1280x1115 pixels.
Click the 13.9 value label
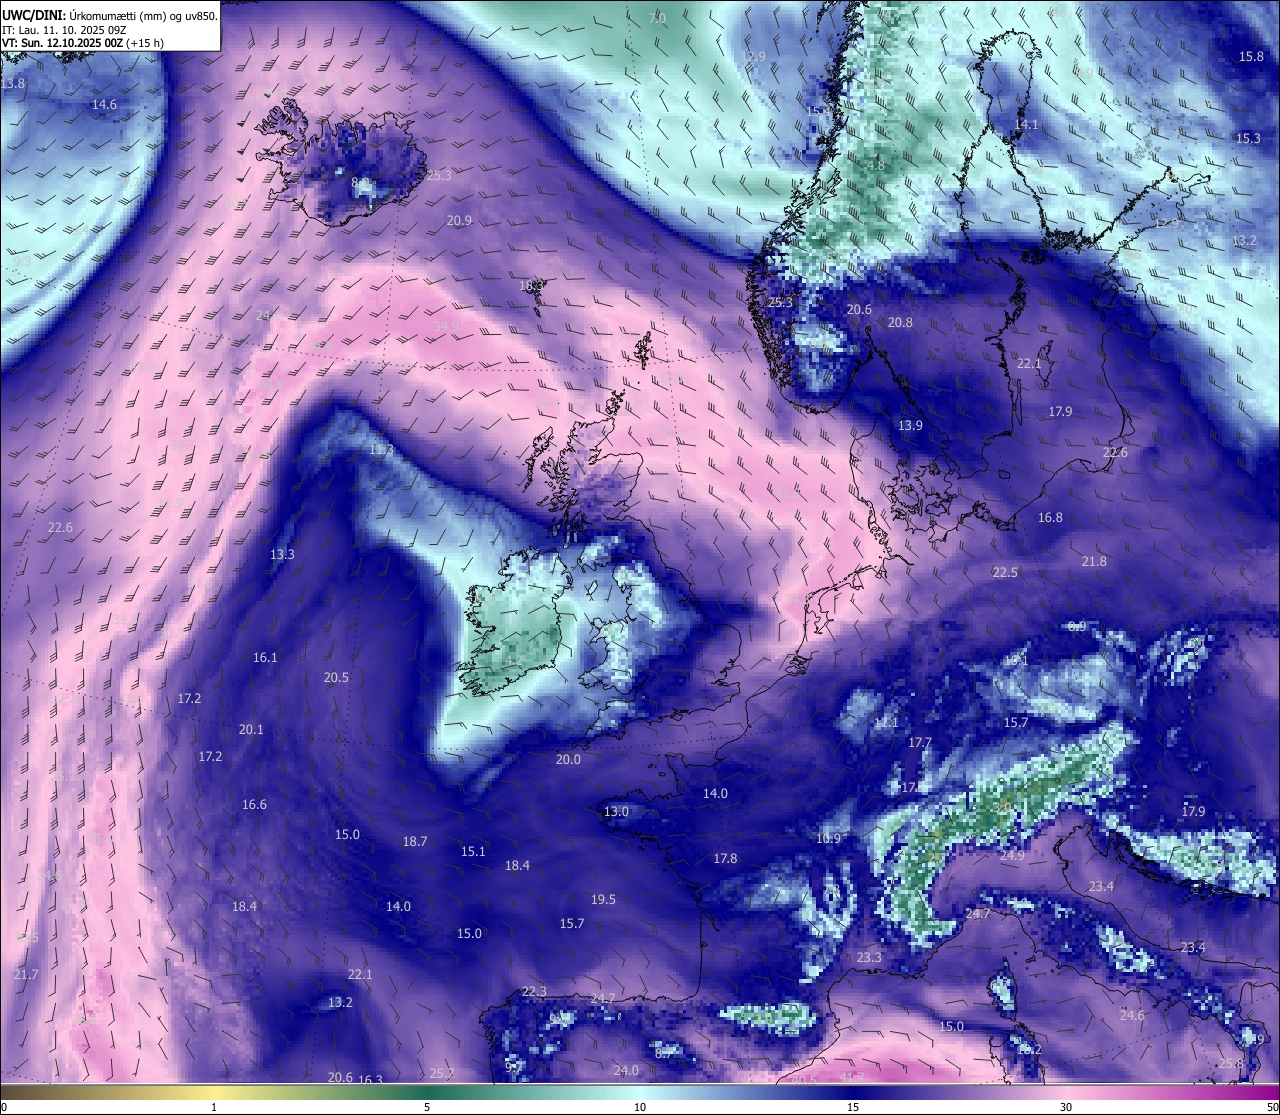coord(910,426)
